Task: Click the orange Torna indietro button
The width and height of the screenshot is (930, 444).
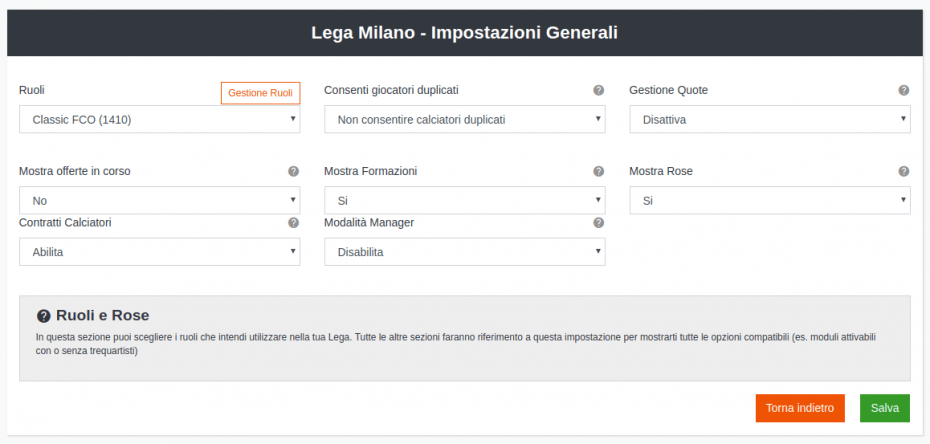Action: click(x=800, y=408)
